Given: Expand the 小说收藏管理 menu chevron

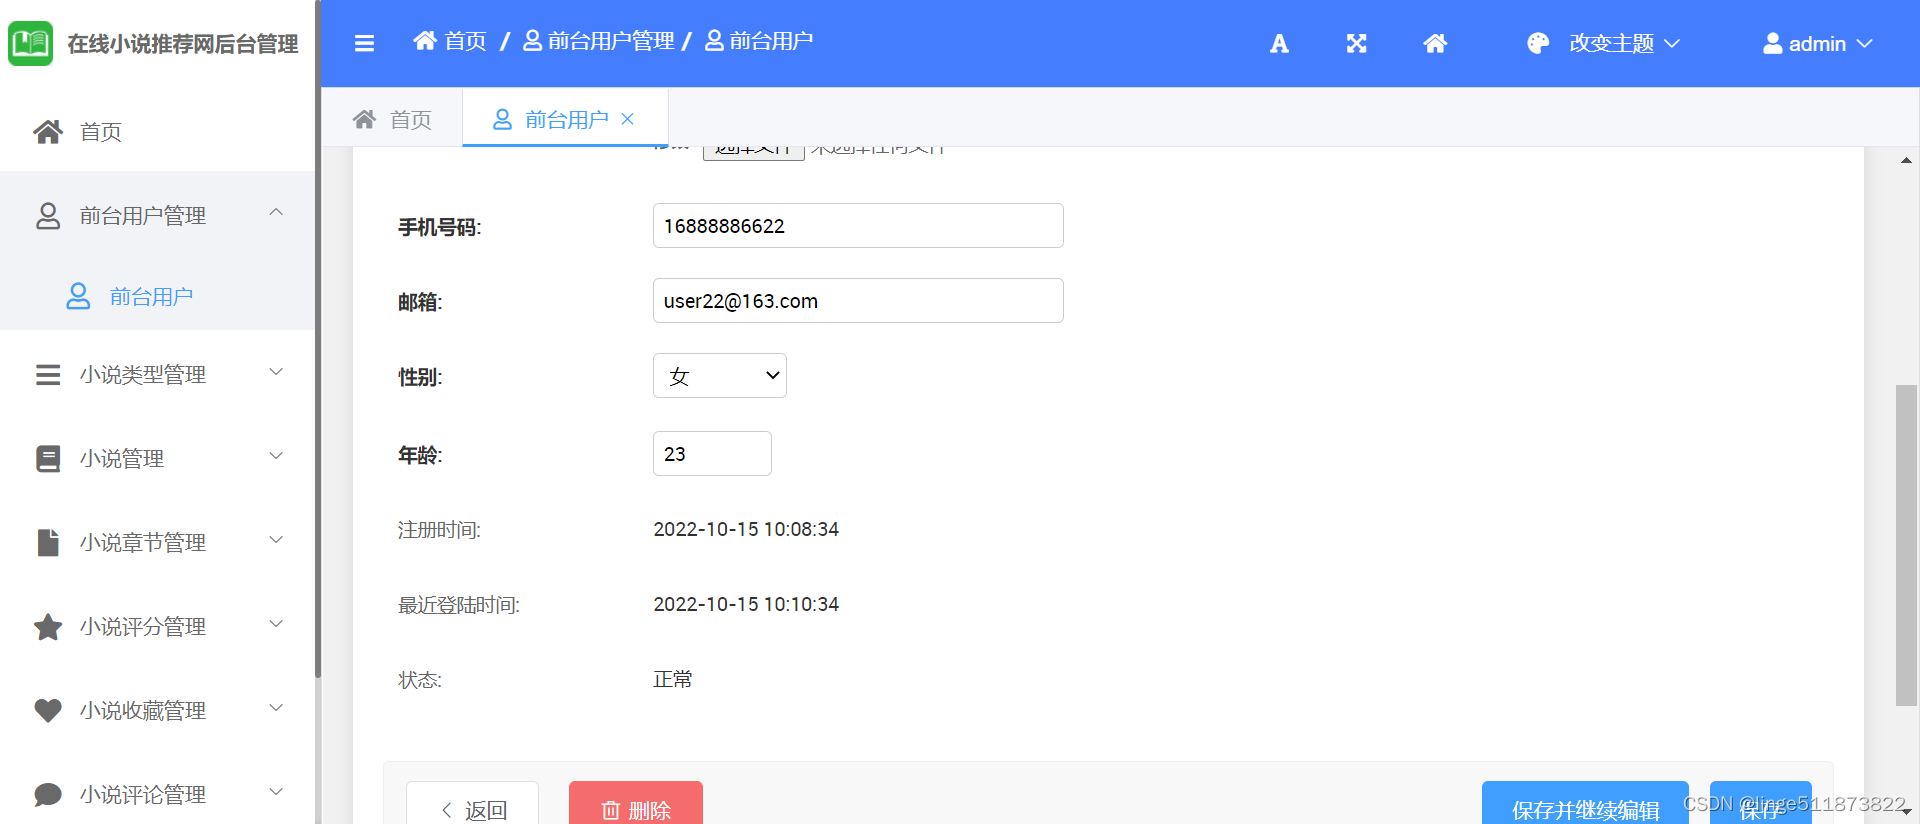Looking at the screenshot, I should 277,707.
